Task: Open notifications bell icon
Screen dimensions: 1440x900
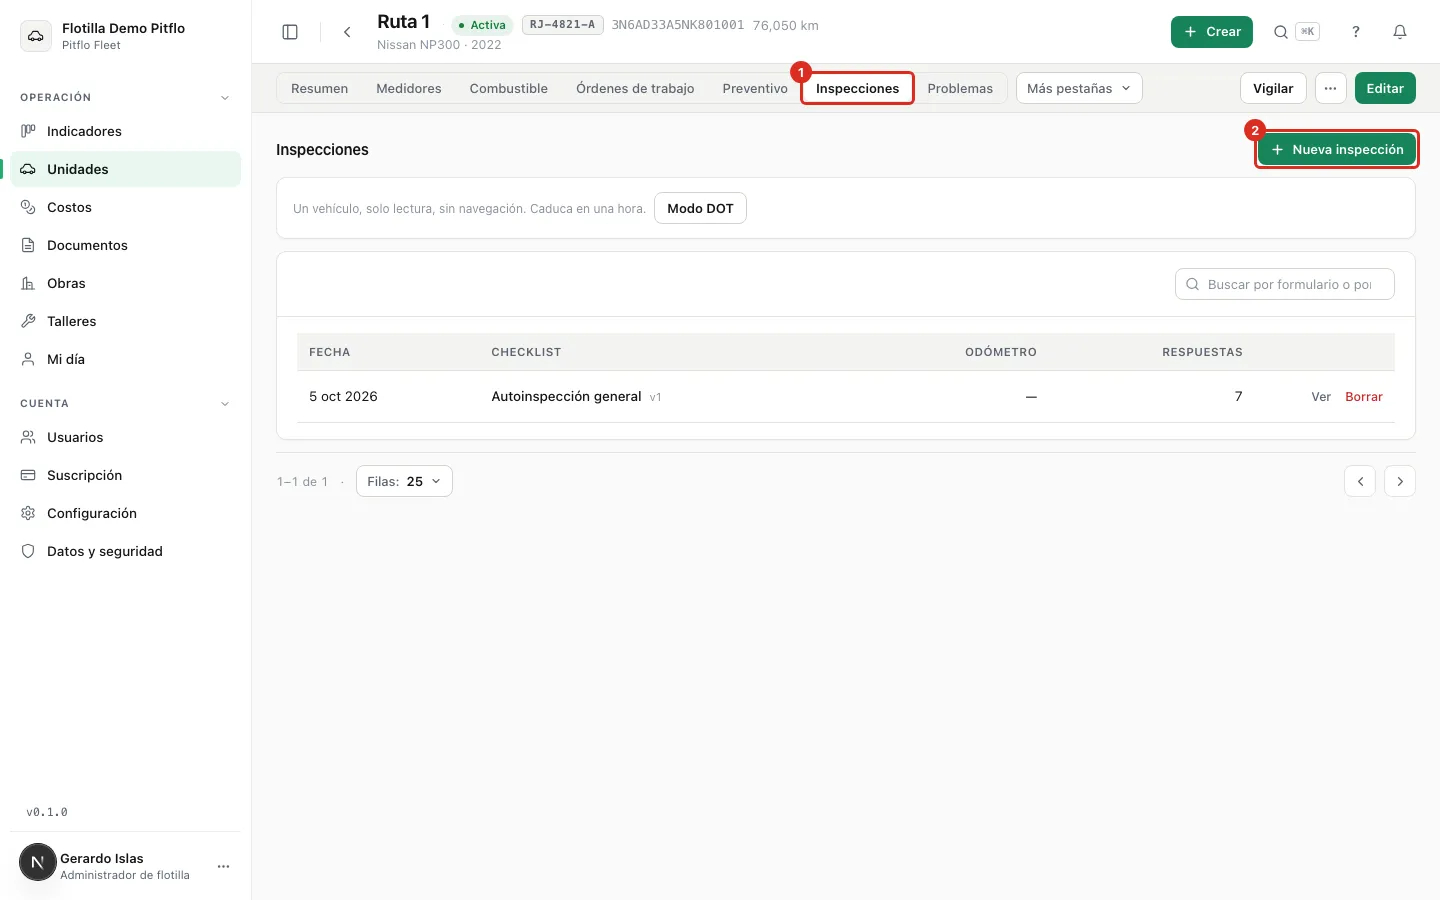Action: (x=1400, y=32)
